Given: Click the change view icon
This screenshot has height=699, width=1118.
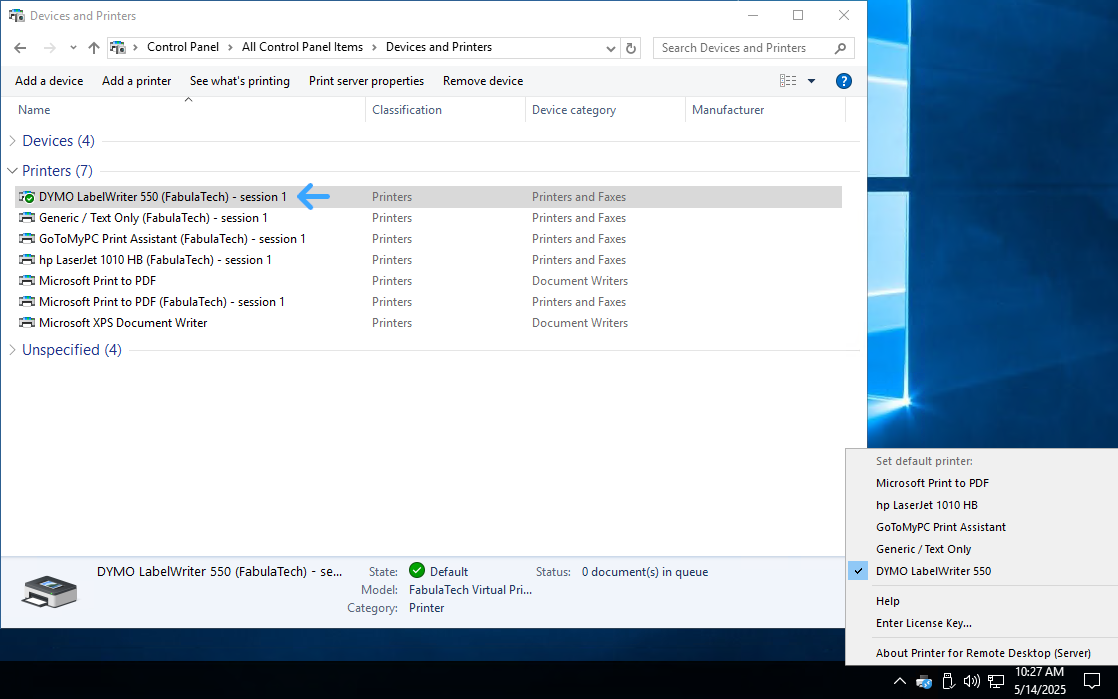Looking at the screenshot, I should (x=788, y=81).
